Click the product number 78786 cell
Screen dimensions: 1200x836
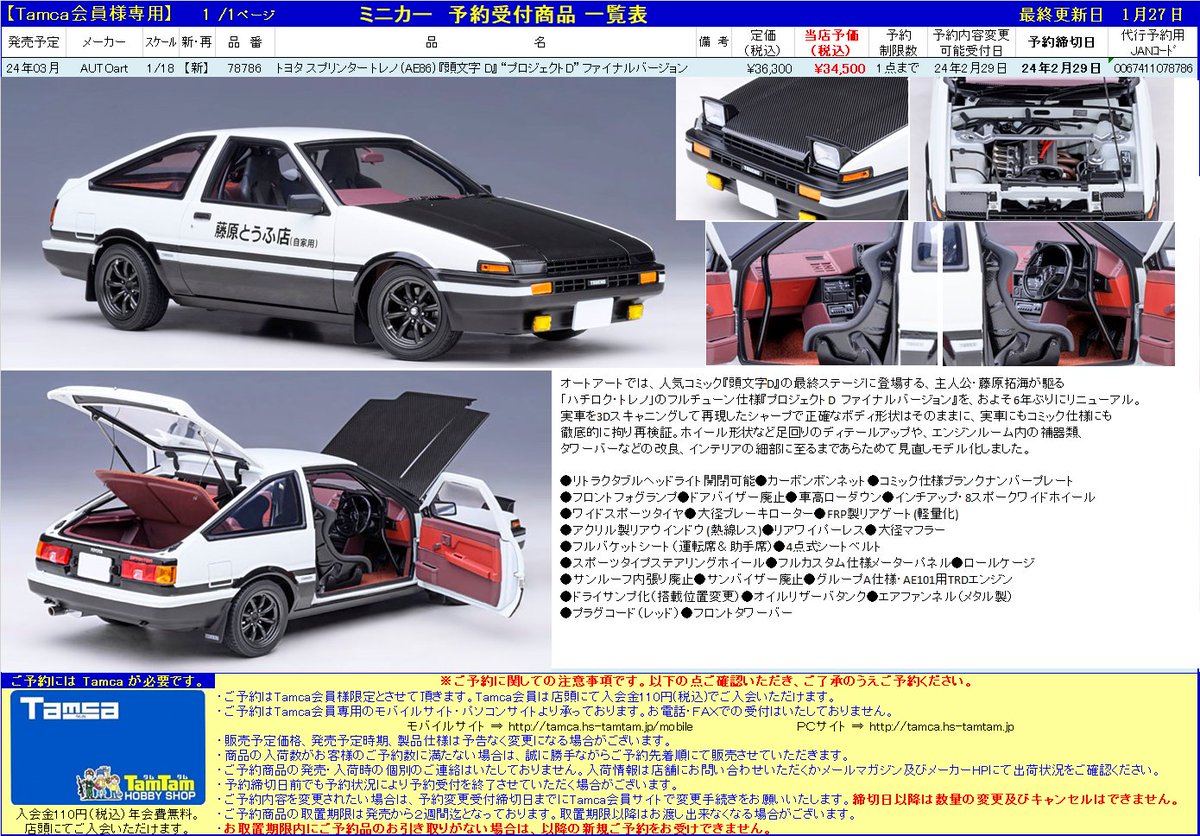(x=244, y=68)
